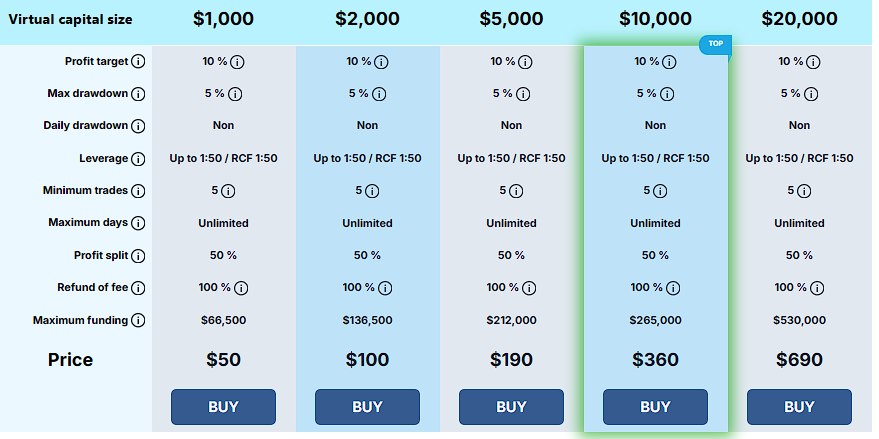879x439 pixels.
Task: Click info icon next to Profit split label
Action: point(138,256)
